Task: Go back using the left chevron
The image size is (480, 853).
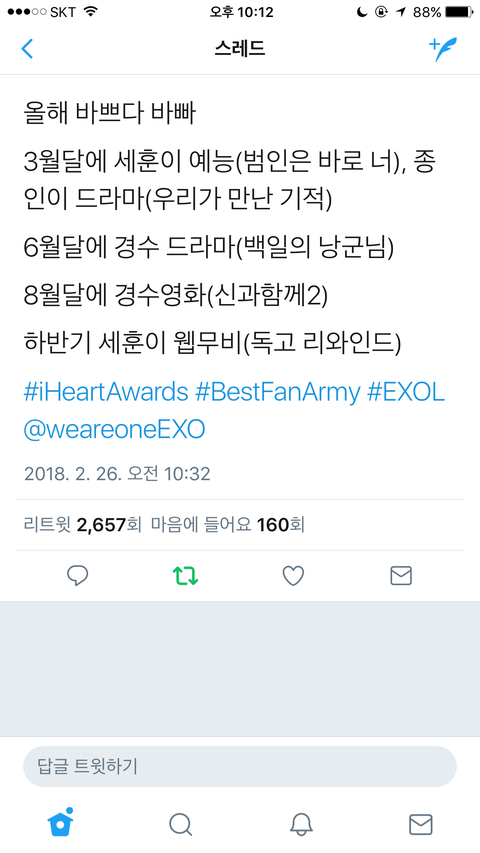Action: point(27,49)
